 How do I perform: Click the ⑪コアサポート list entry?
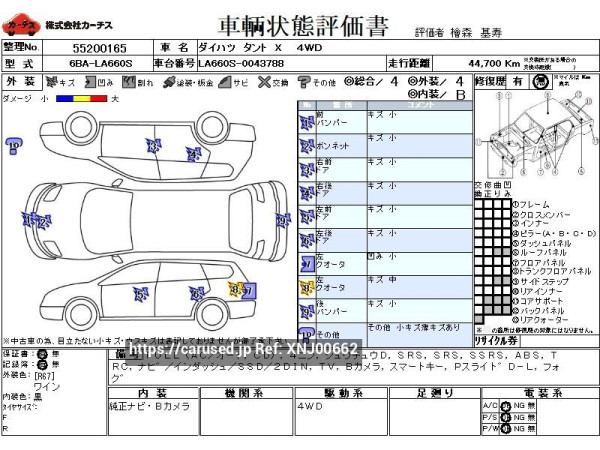tap(538, 301)
